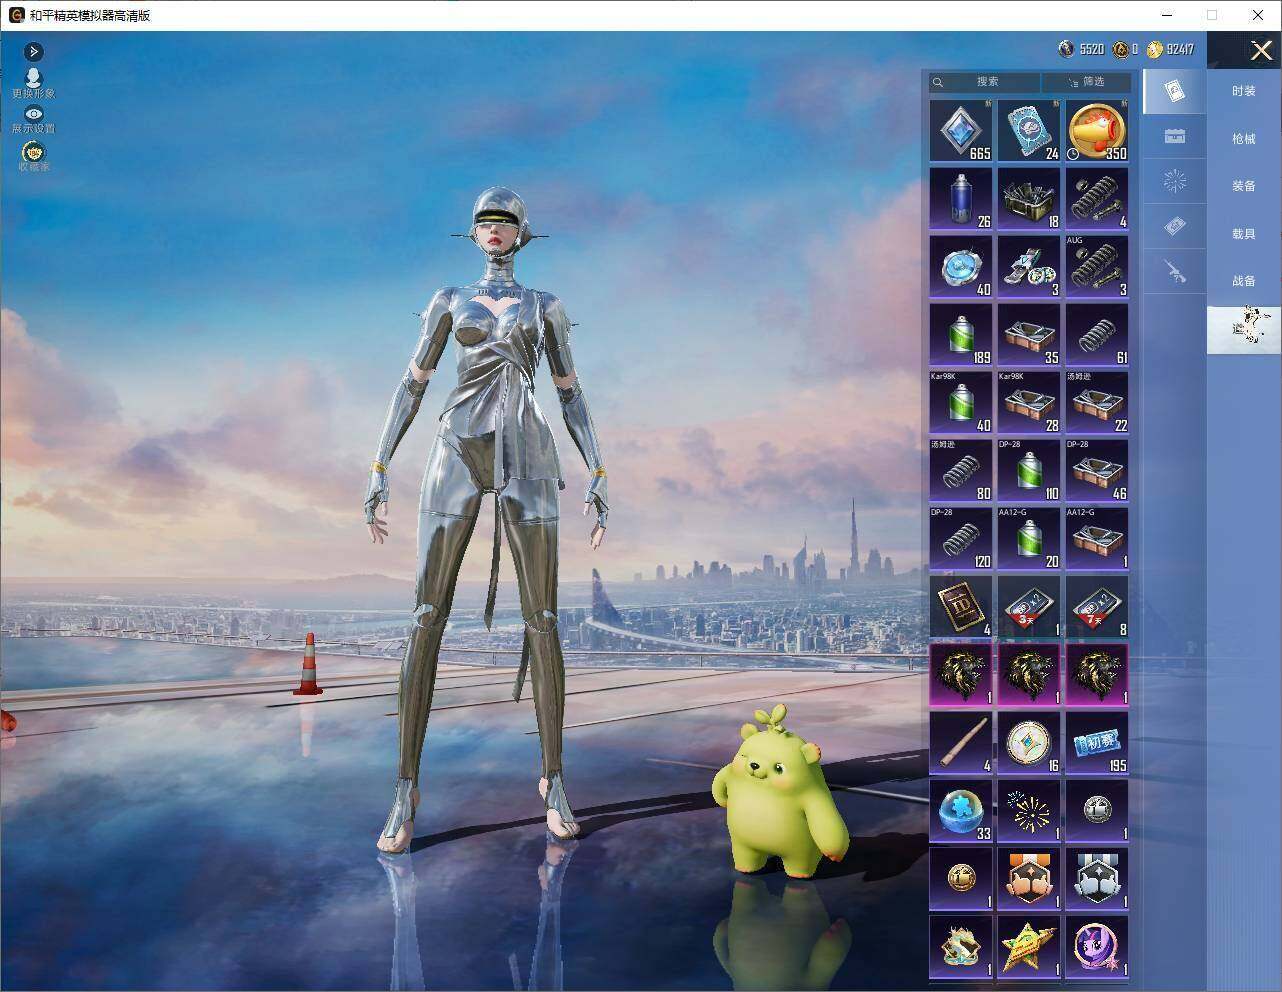
Task: Switch to the 时装 tab
Action: [x=1244, y=91]
